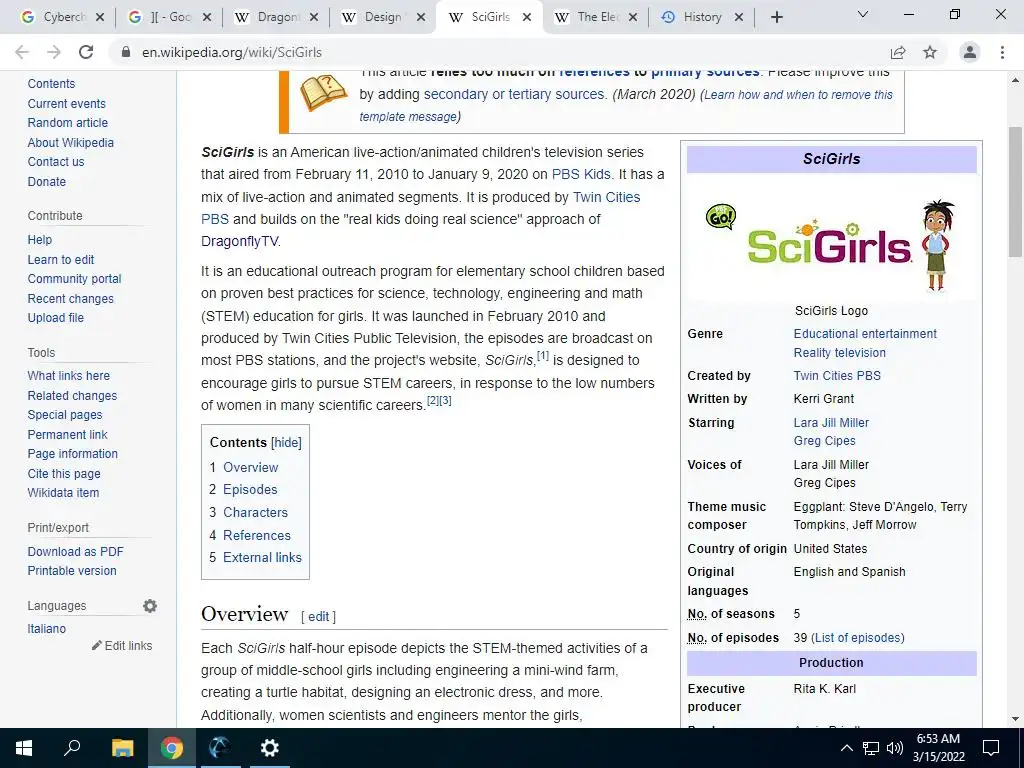Click the volume speaker icon
The image size is (1024, 768).
pyautogui.click(x=895, y=748)
